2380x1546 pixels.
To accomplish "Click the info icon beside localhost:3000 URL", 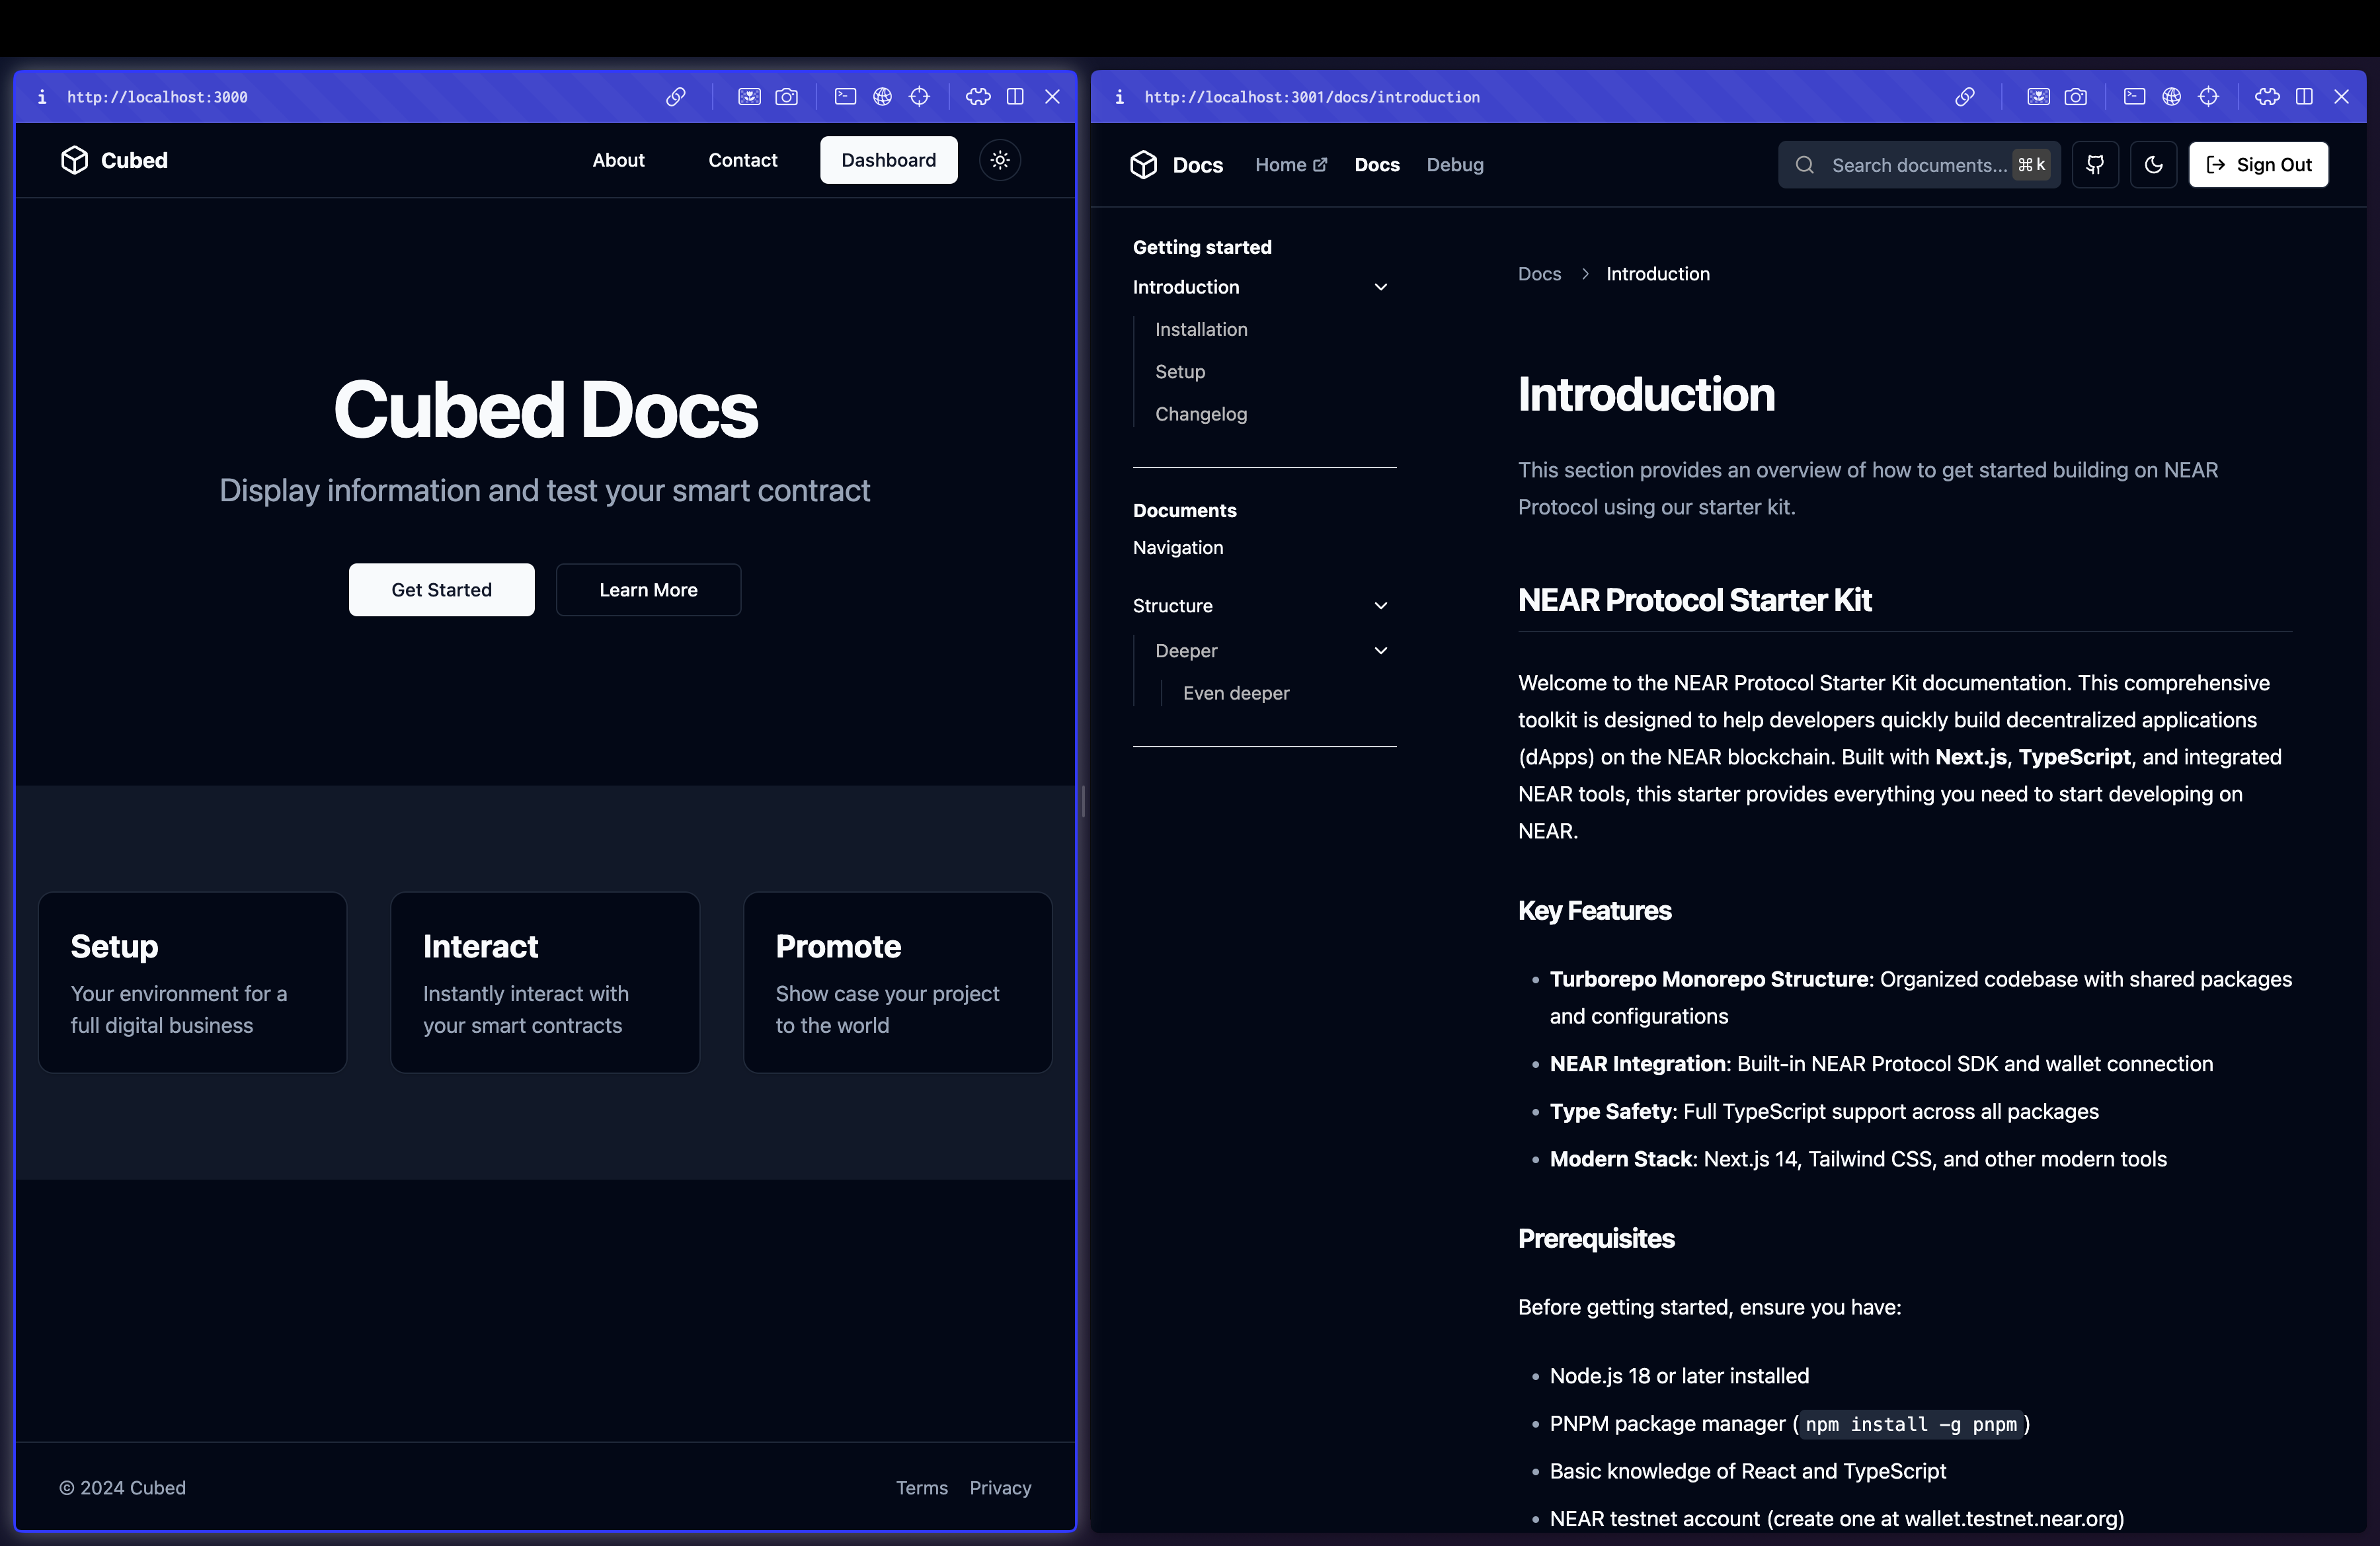I will pos(42,97).
